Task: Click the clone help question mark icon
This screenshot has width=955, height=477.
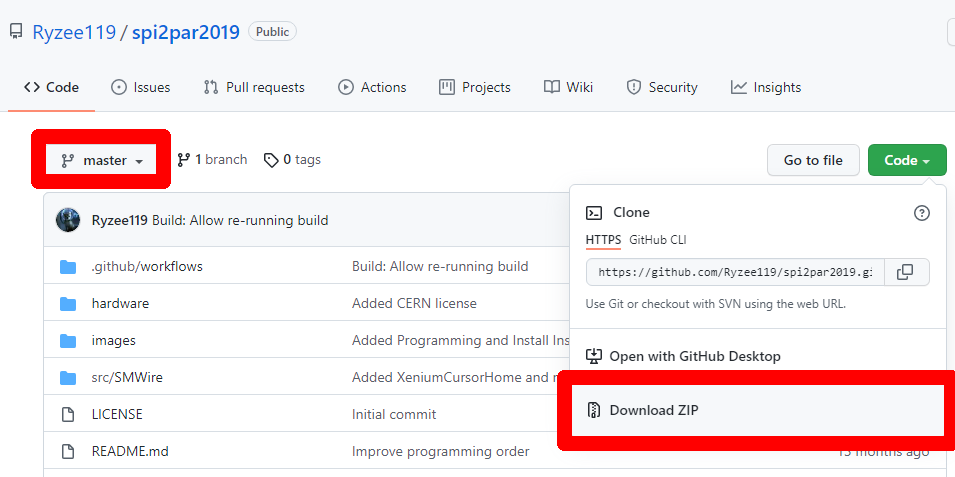Action: [922, 213]
